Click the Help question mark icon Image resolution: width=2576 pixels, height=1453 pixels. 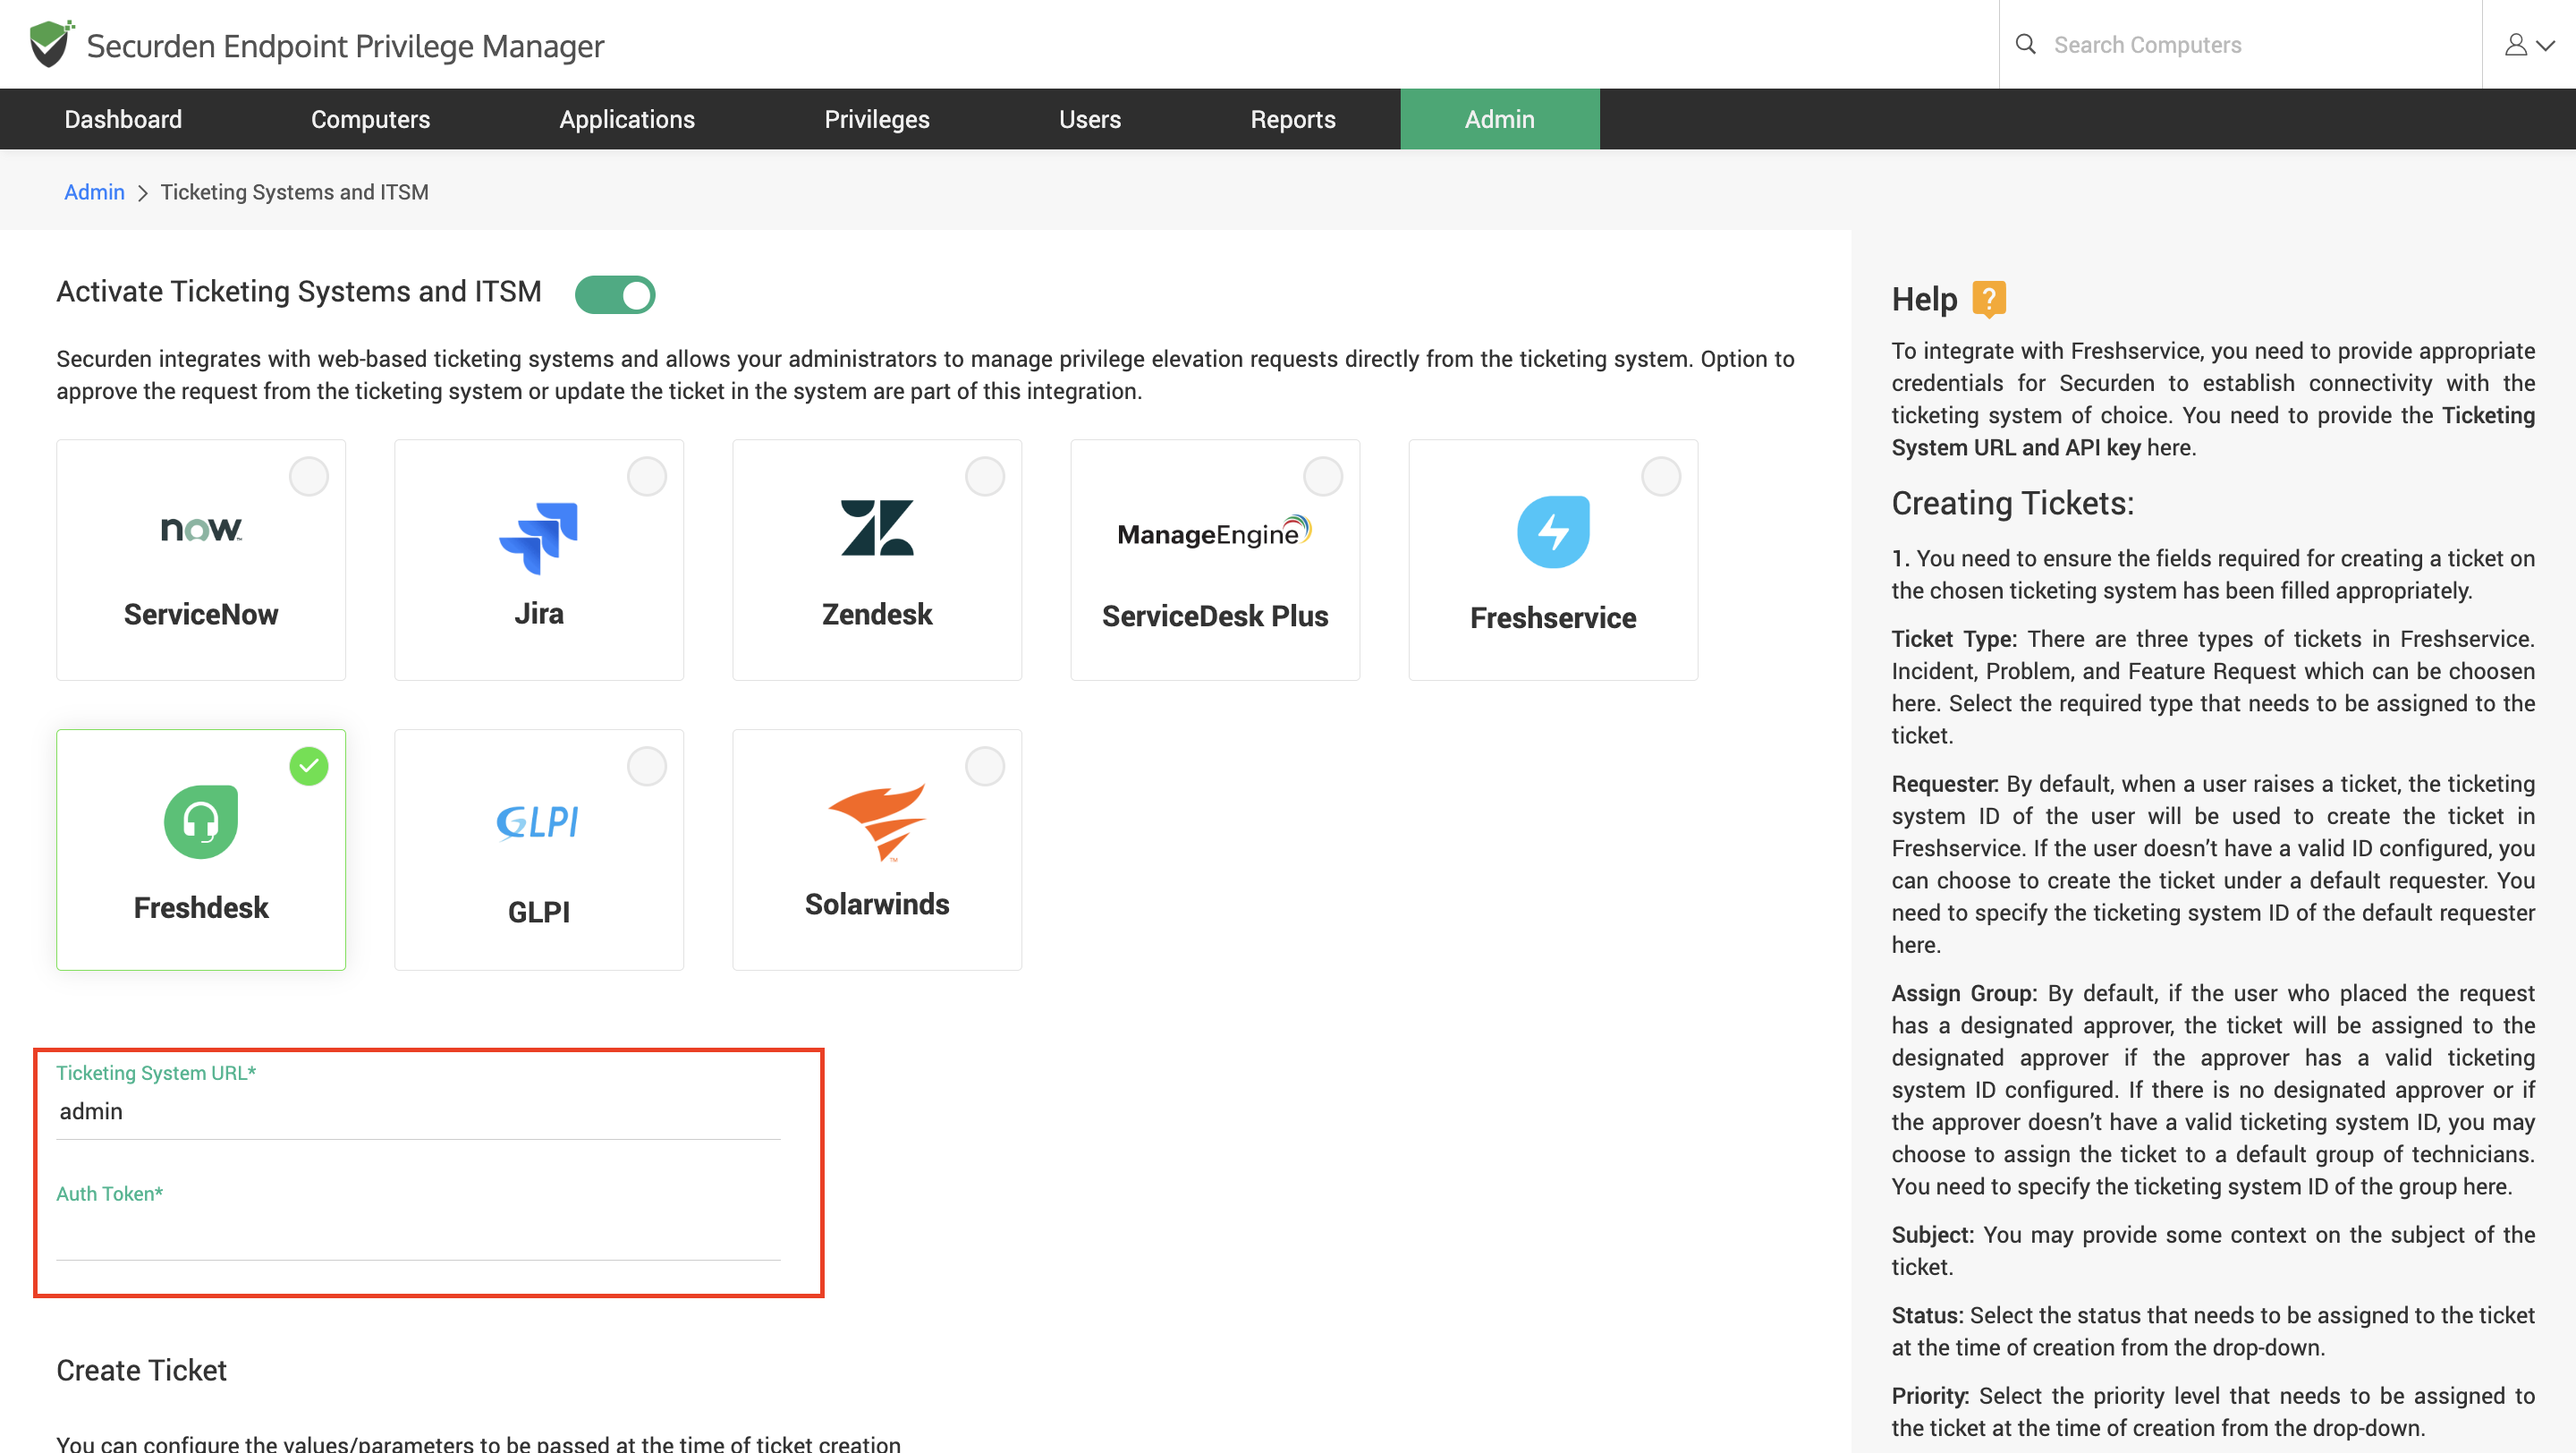(1988, 299)
